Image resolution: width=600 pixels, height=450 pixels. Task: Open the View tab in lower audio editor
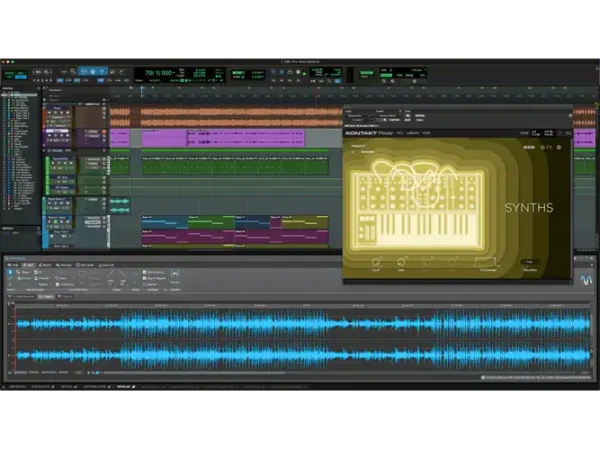(13, 265)
